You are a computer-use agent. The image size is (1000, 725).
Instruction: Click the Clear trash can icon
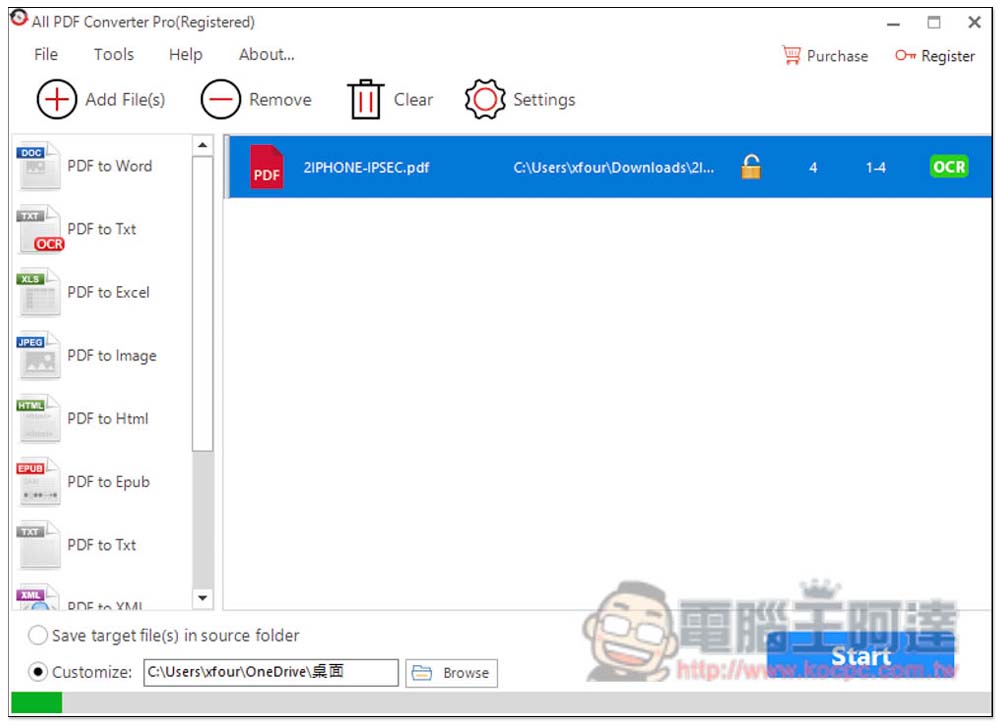[365, 100]
